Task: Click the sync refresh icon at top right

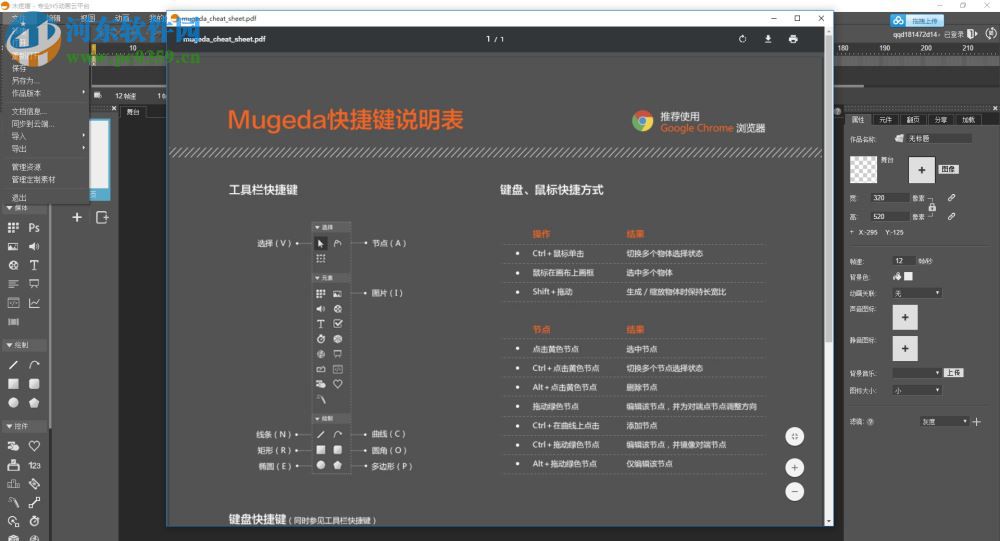Action: coord(991,34)
